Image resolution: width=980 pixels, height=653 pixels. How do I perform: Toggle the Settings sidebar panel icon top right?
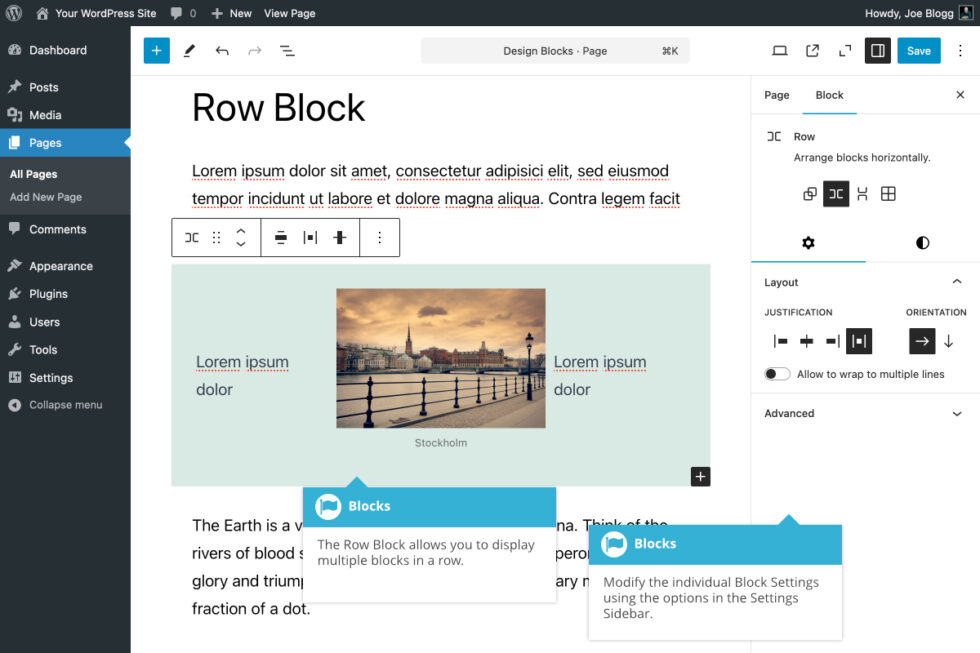pos(877,50)
